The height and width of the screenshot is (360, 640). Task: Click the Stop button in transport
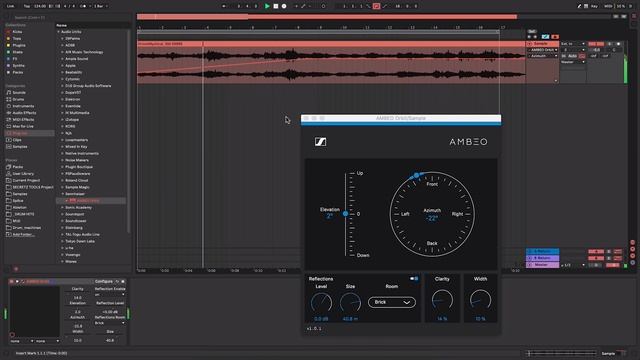pos(276,6)
